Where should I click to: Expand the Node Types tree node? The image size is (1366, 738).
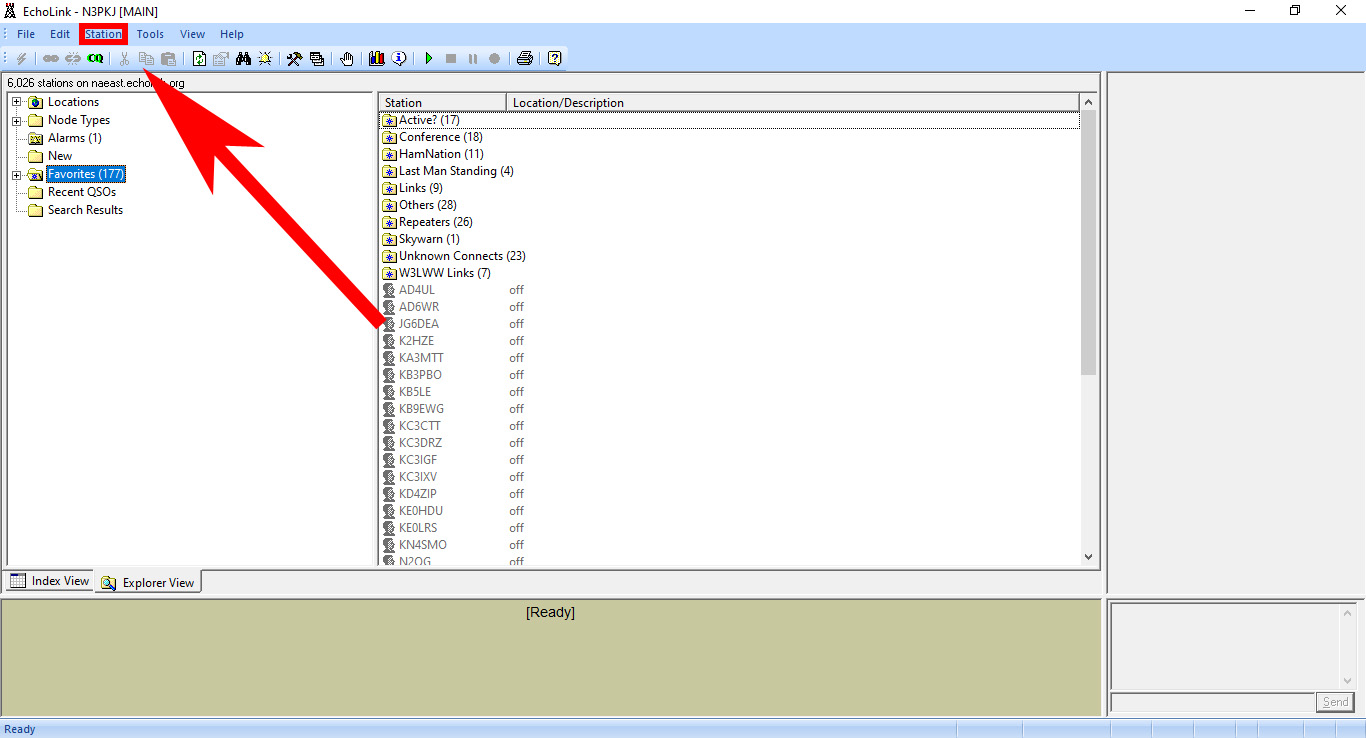(x=17, y=120)
